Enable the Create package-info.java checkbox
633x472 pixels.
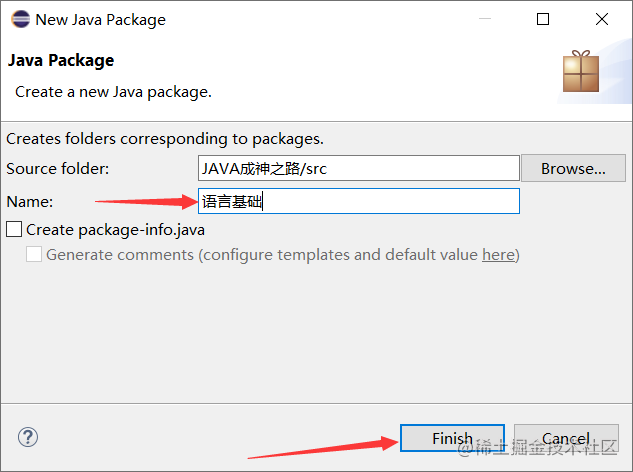point(14,229)
